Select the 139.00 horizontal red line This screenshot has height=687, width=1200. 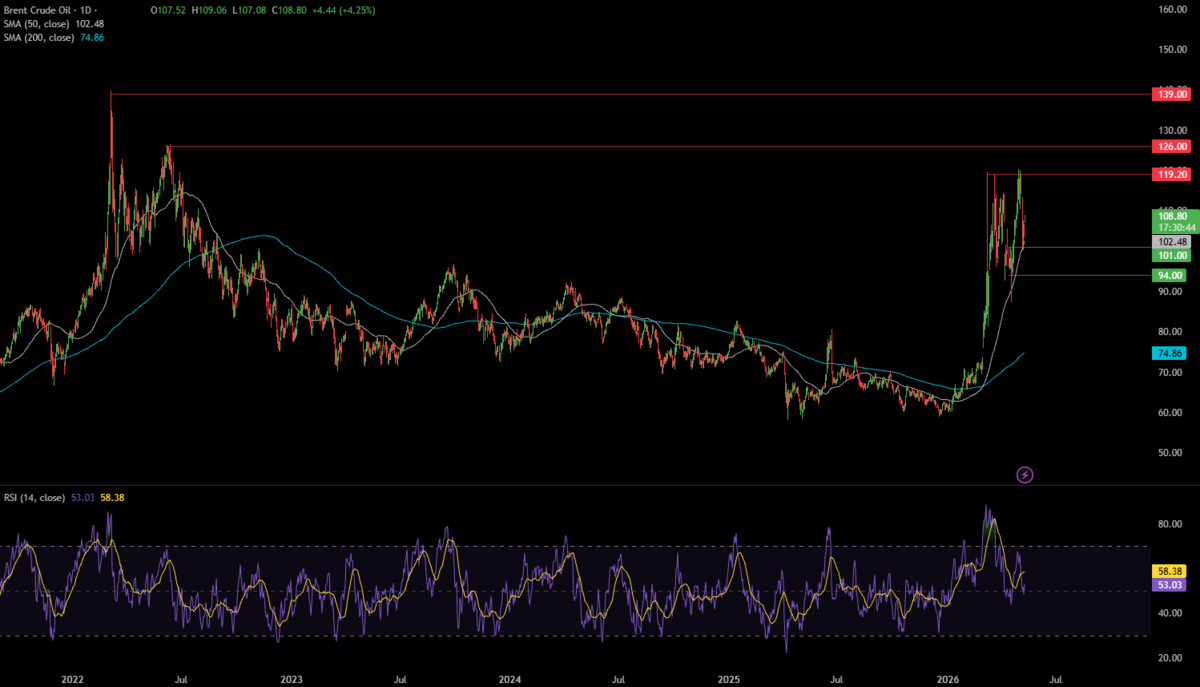630,94
